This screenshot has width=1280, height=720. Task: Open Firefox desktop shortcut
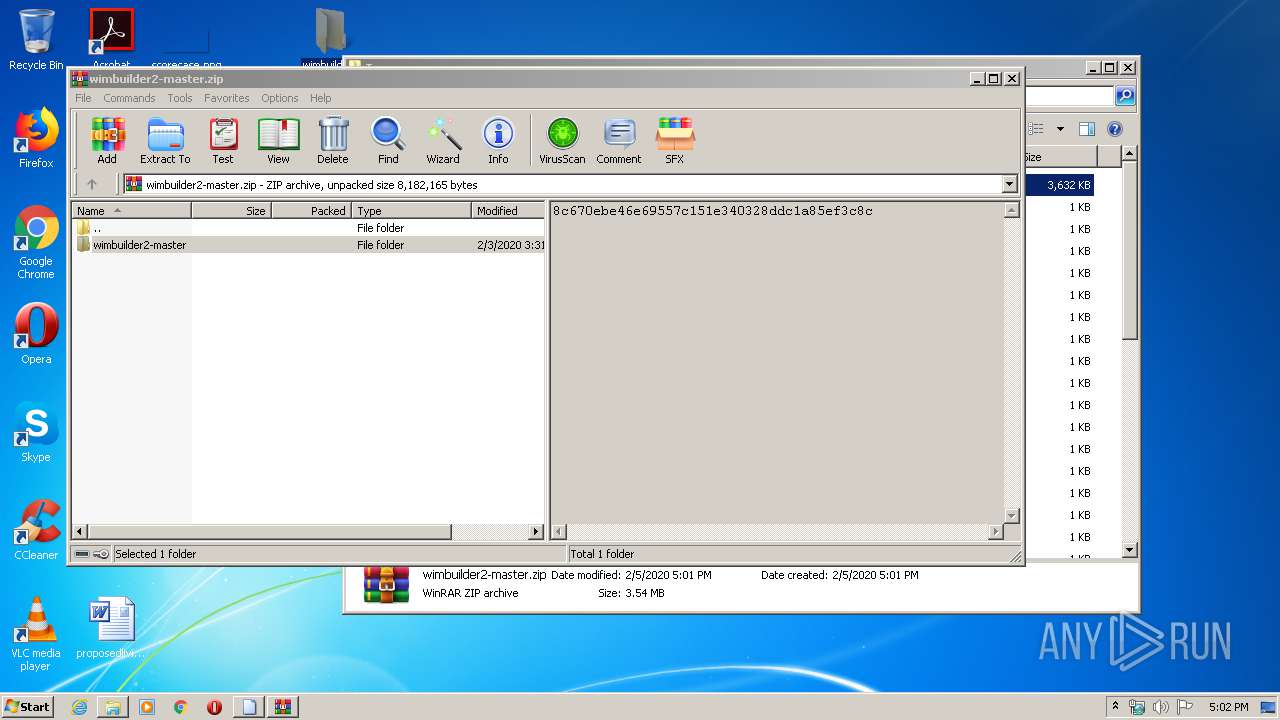coord(36,139)
